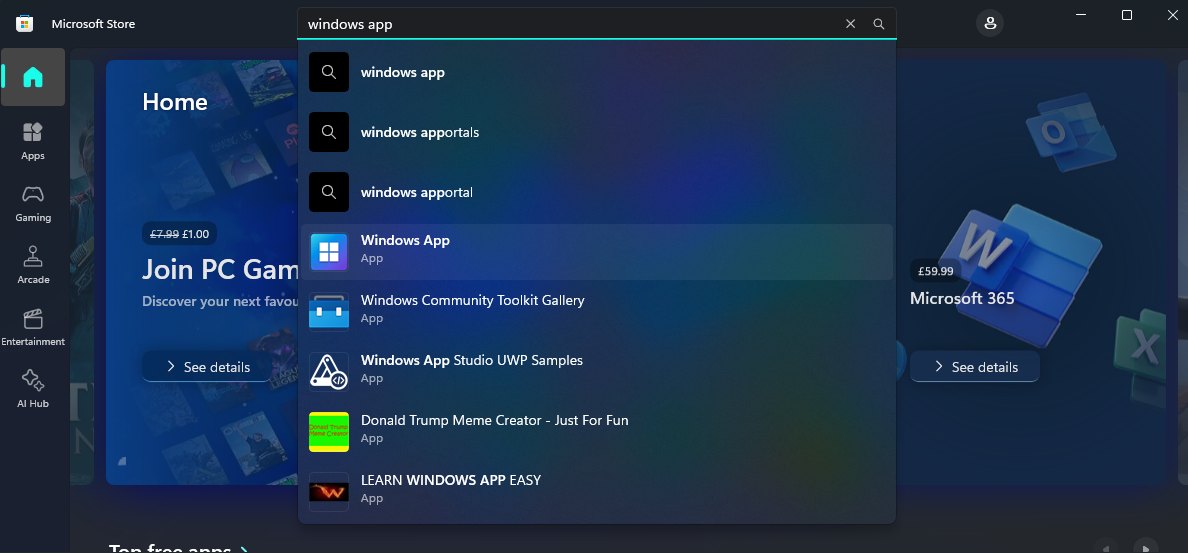
Task: Go to next item in Top free apps carousel
Action: [1146, 547]
